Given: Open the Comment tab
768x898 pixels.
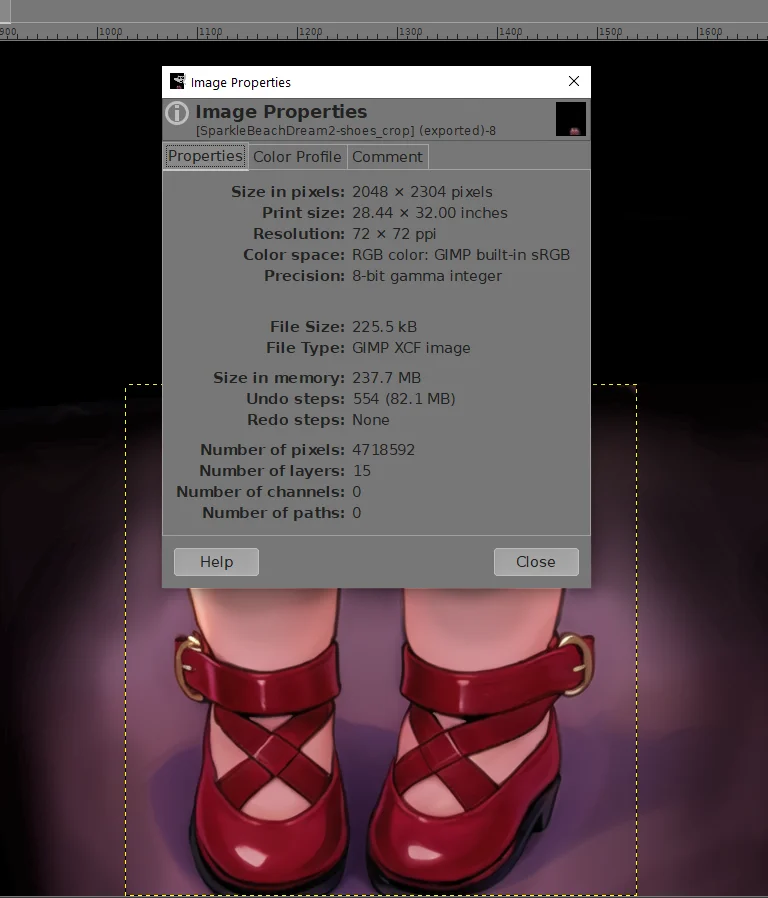Looking at the screenshot, I should [x=388, y=157].
